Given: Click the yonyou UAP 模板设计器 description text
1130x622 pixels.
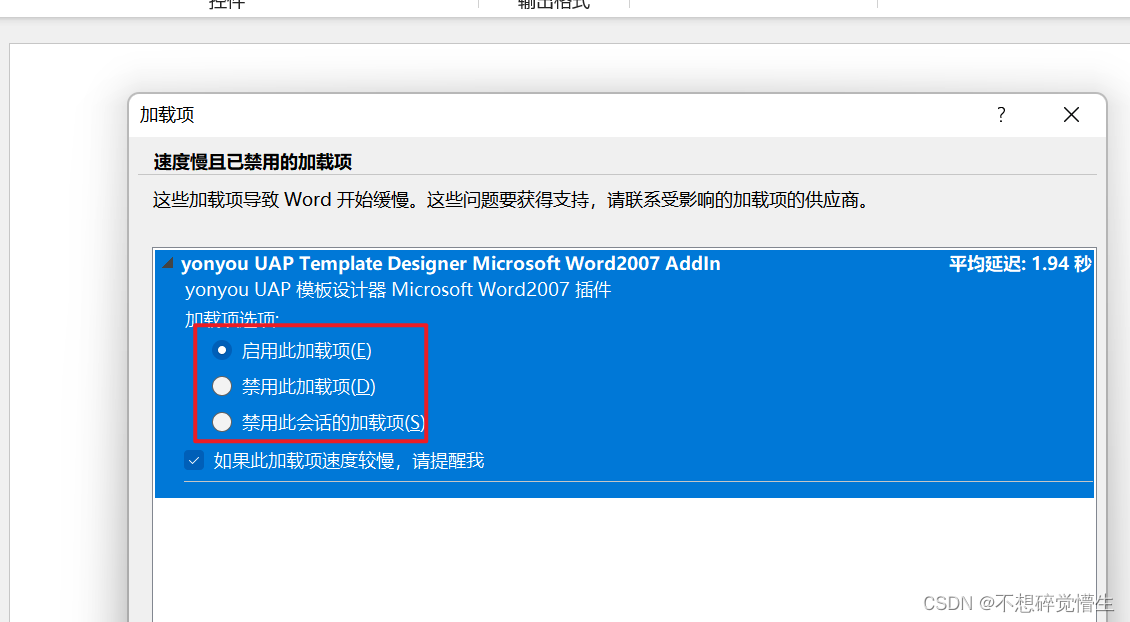Looking at the screenshot, I should pyautogui.click(x=398, y=290).
